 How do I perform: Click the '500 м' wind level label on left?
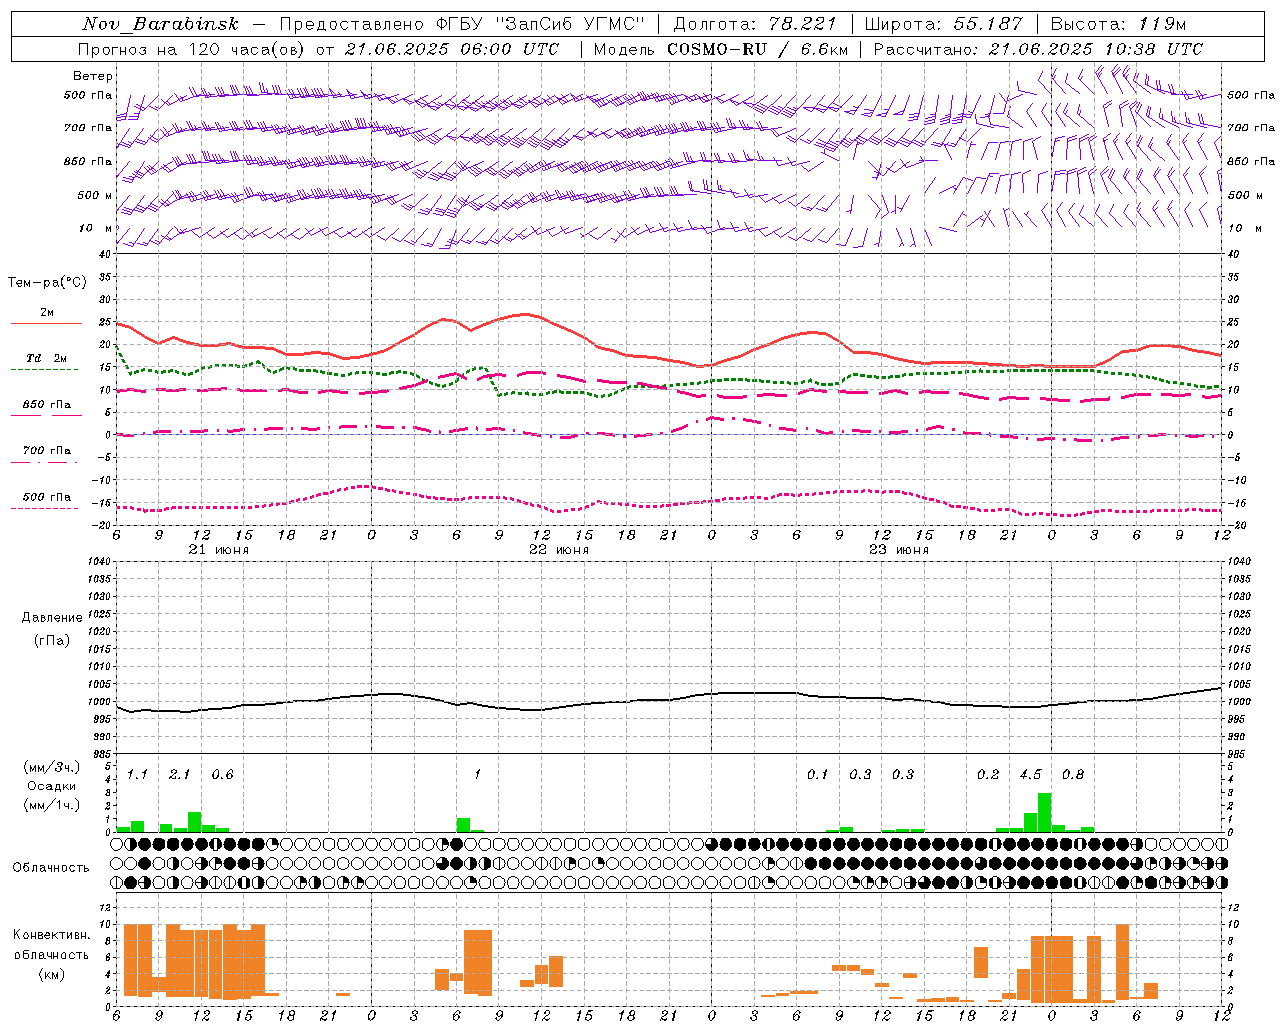(x=95, y=195)
